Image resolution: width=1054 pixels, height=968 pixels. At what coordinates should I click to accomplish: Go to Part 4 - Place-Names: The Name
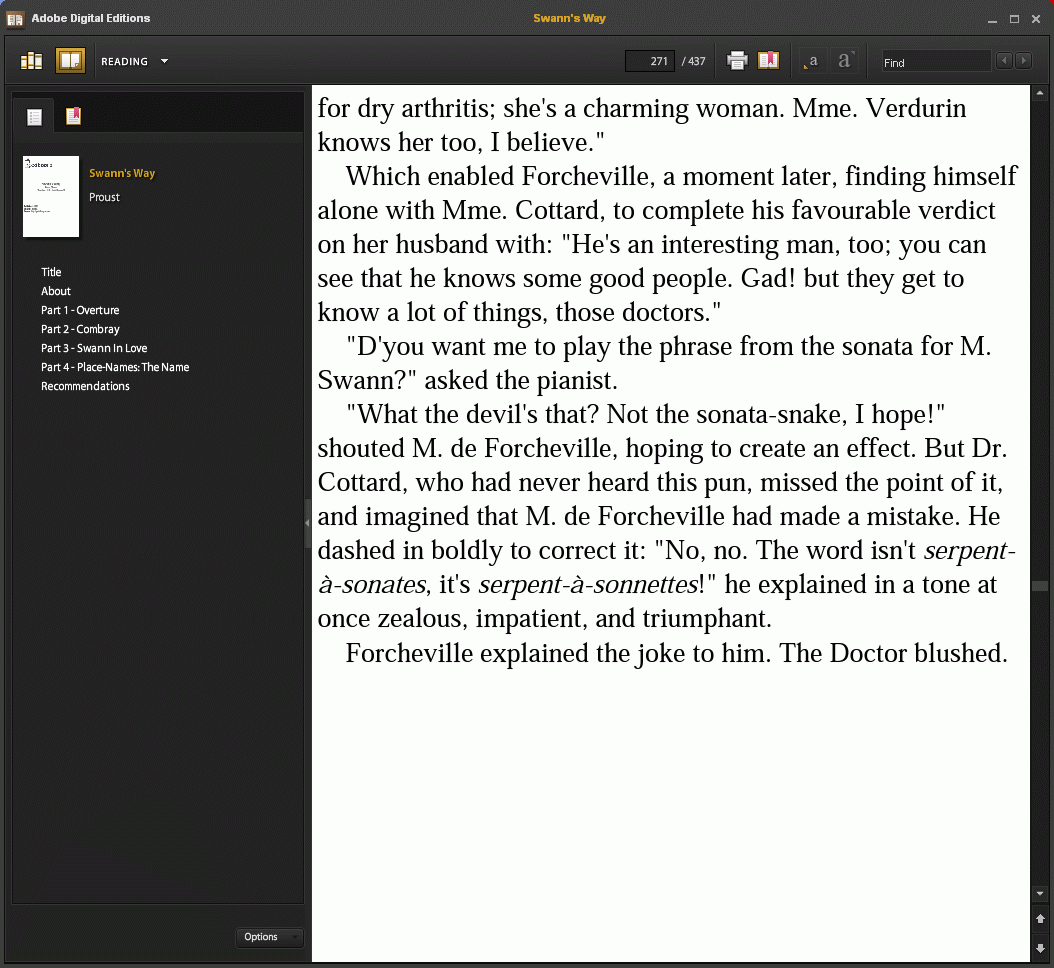pyautogui.click(x=115, y=367)
